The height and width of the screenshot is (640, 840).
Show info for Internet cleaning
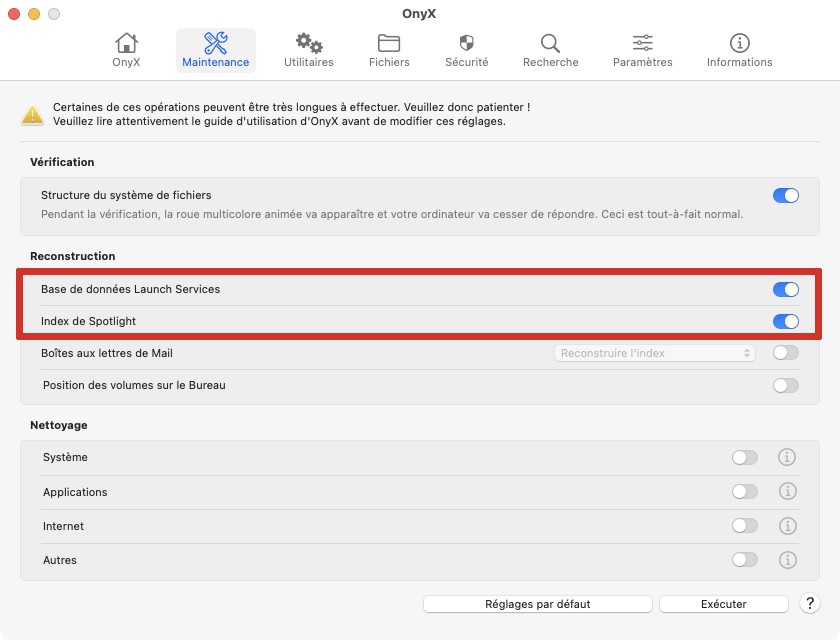point(787,525)
